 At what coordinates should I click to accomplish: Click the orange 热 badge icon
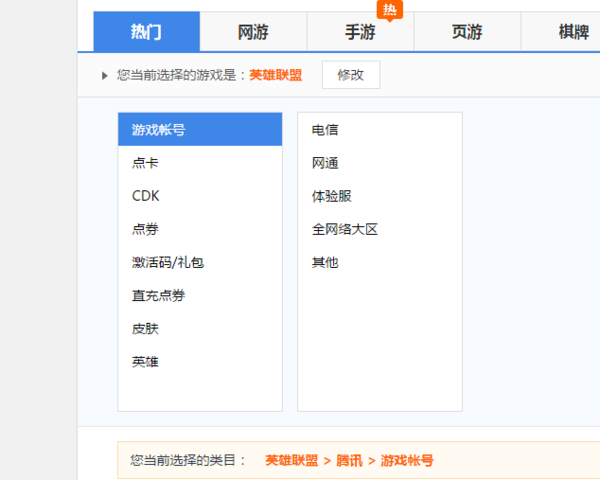pyautogui.click(x=390, y=9)
